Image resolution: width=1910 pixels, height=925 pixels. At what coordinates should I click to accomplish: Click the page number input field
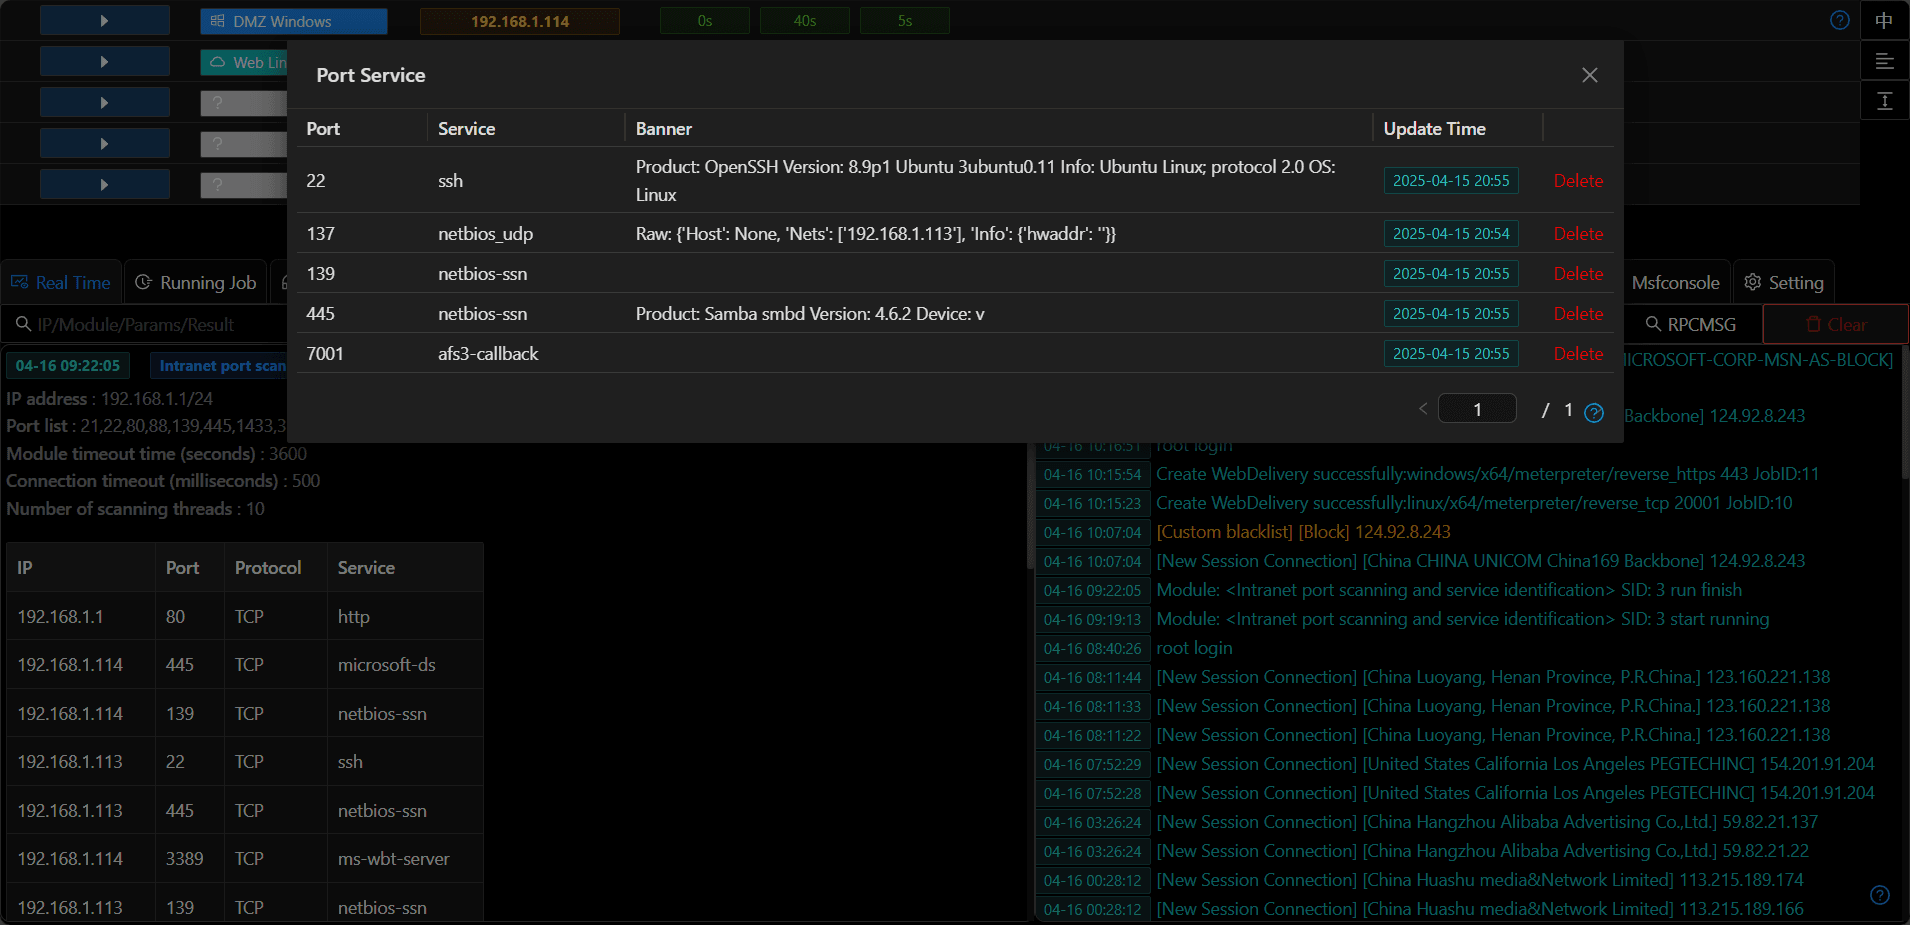click(x=1477, y=409)
